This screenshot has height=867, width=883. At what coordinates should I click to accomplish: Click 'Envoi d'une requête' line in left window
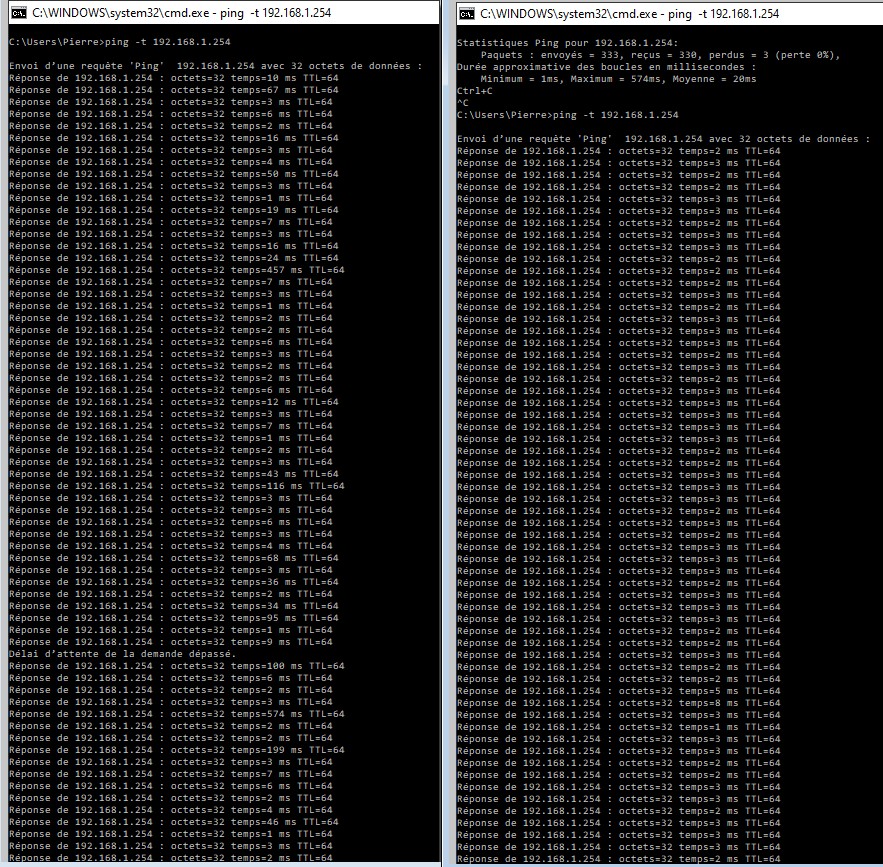tap(215, 66)
